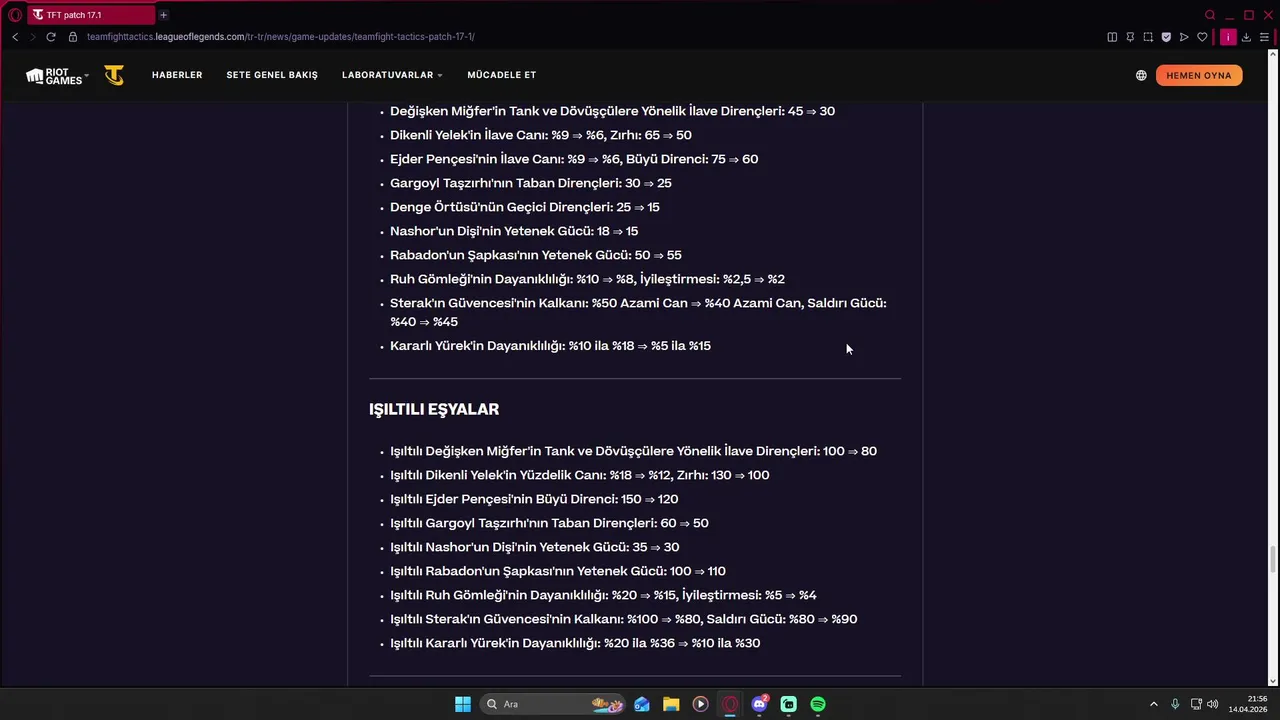1280x720 pixels.
Task: Bookmark page with heart icon
Action: pos(1202,37)
